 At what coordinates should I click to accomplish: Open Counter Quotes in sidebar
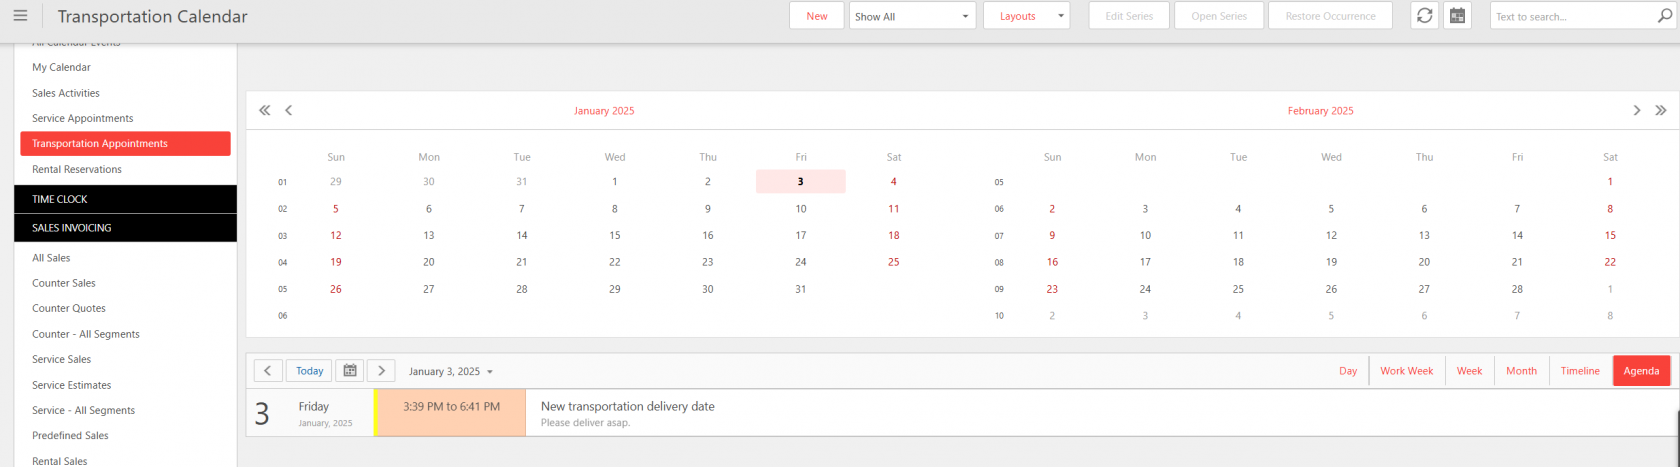[69, 308]
